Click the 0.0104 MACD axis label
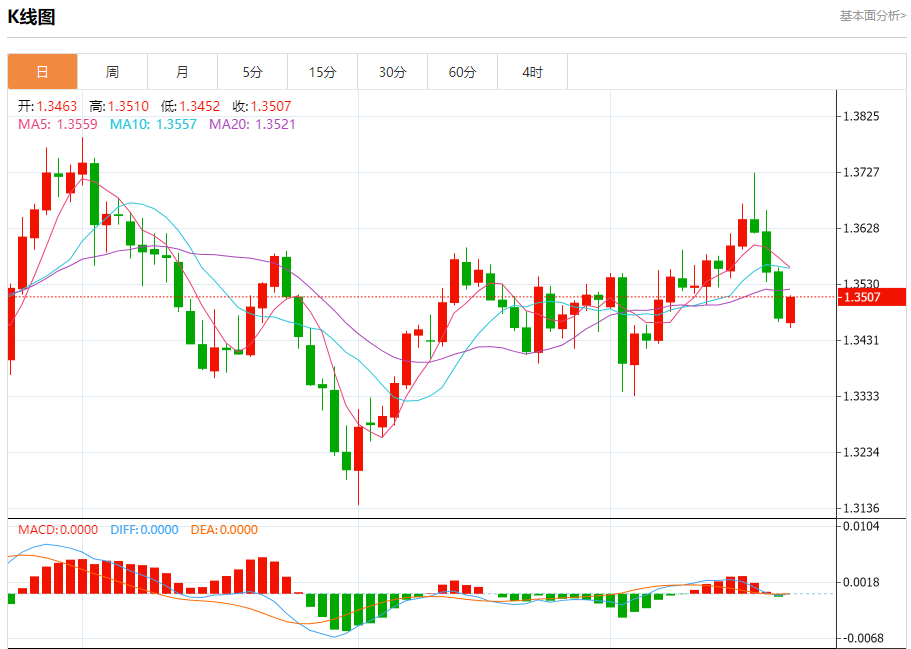This screenshot has height=649, width=911. click(861, 526)
